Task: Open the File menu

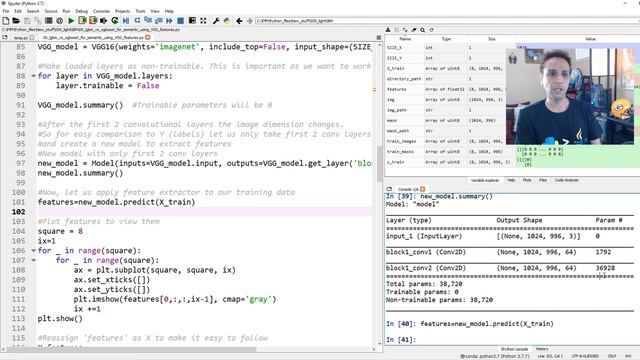Action: pos(6,11)
